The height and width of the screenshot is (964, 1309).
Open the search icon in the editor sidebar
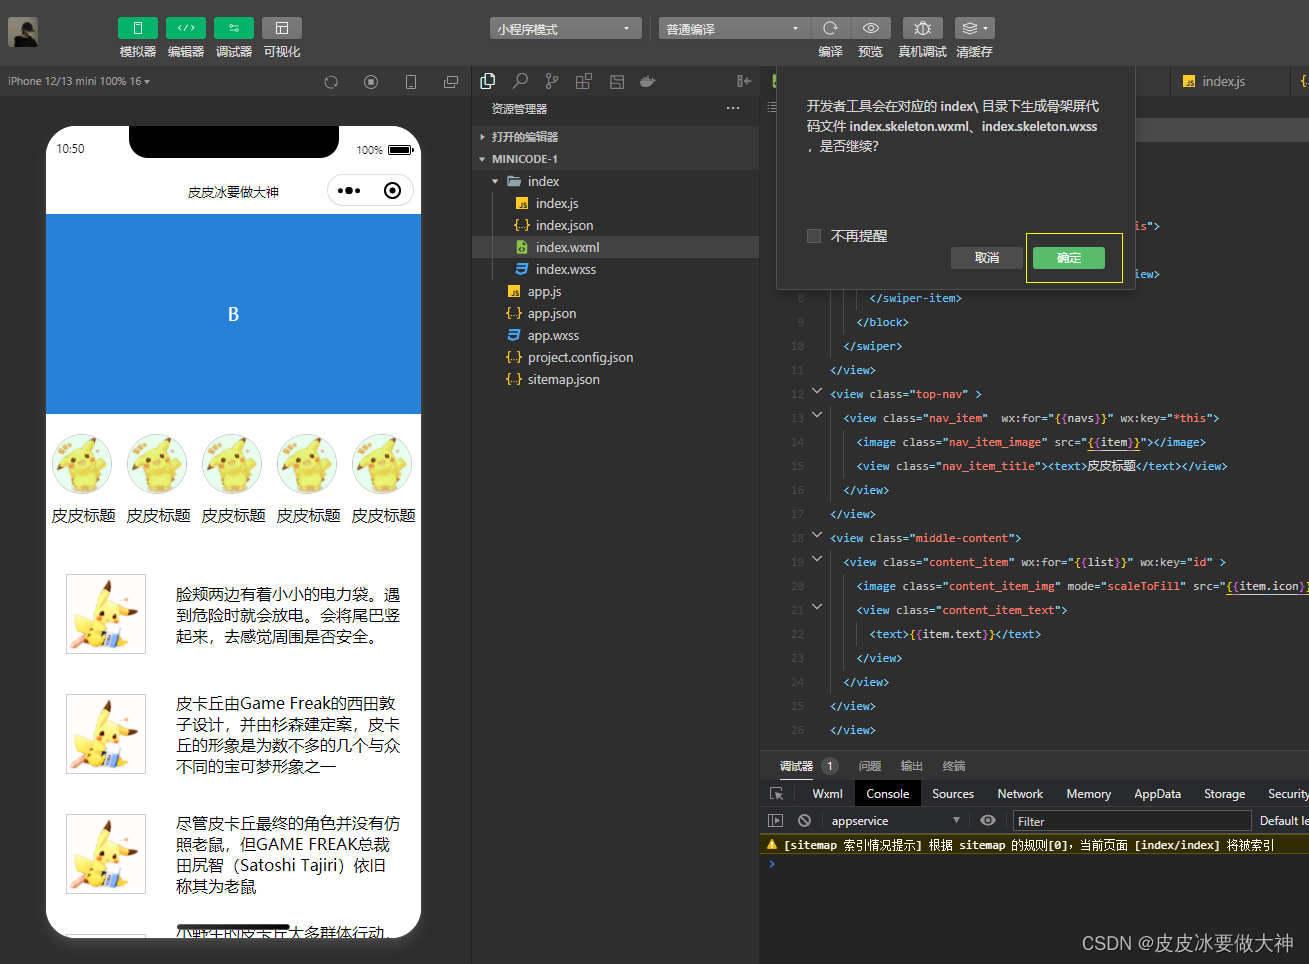tap(520, 81)
